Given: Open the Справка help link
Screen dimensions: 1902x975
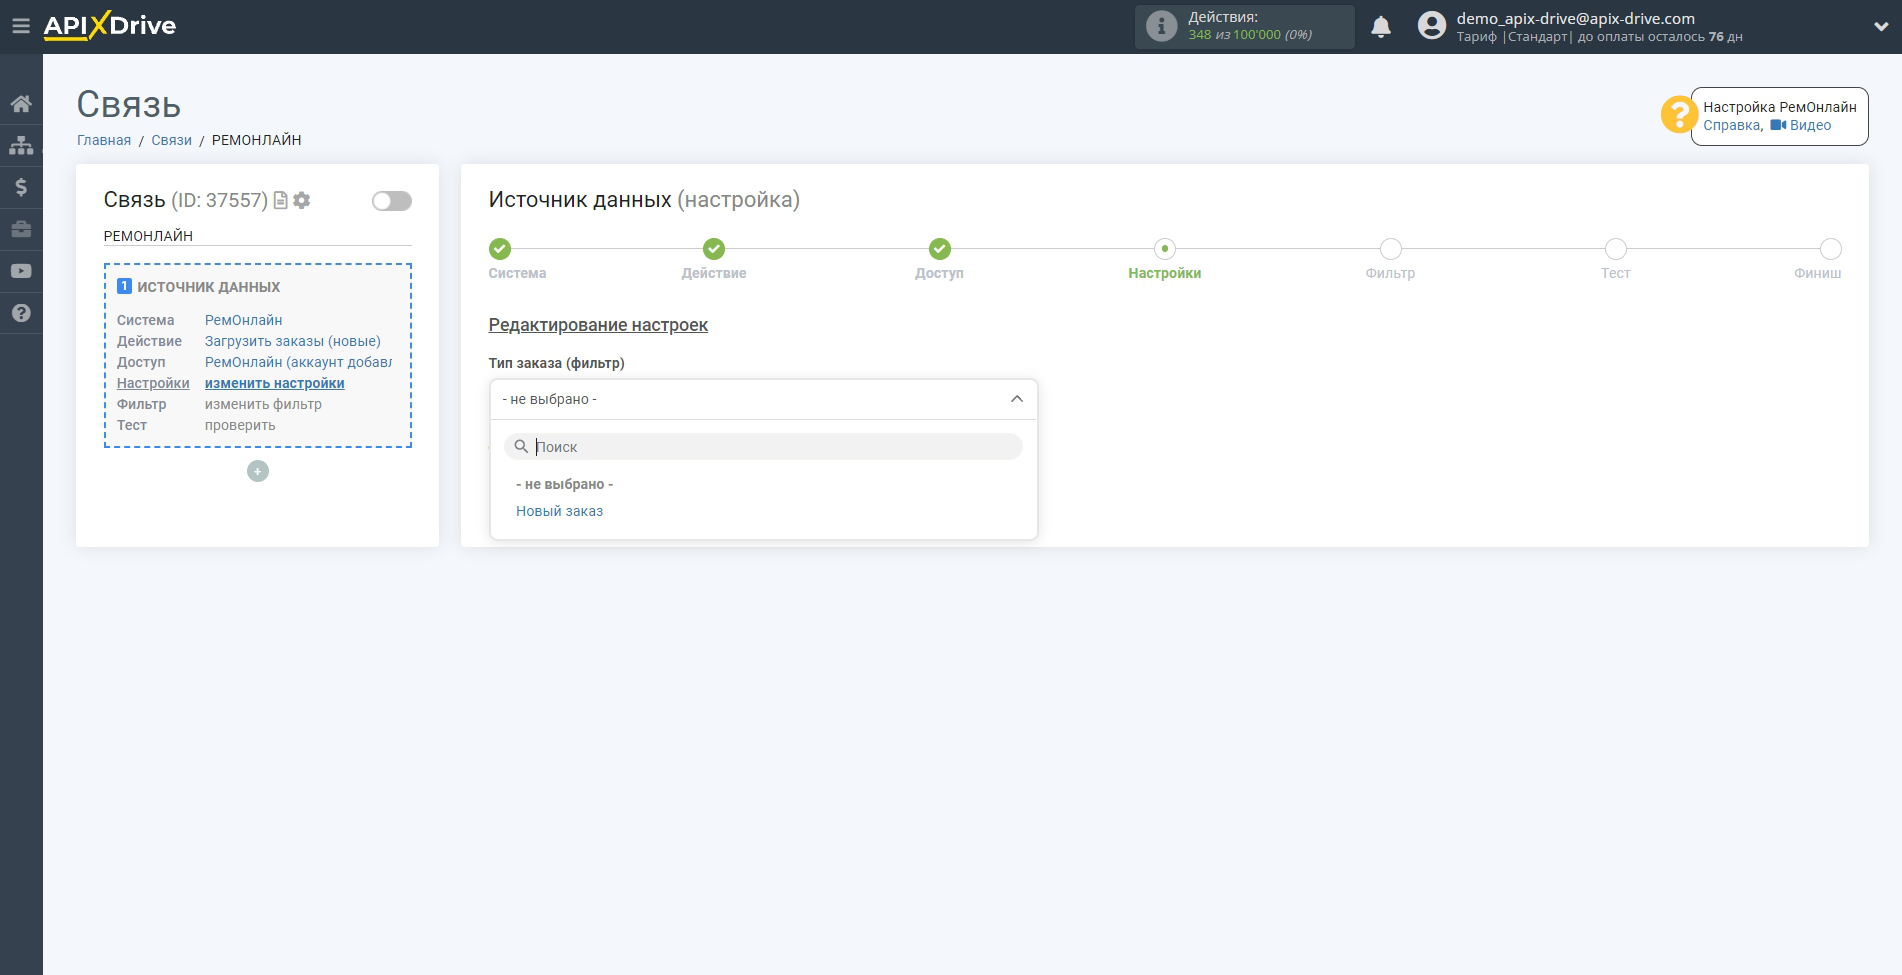Looking at the screenshot, I should 1732,125.
